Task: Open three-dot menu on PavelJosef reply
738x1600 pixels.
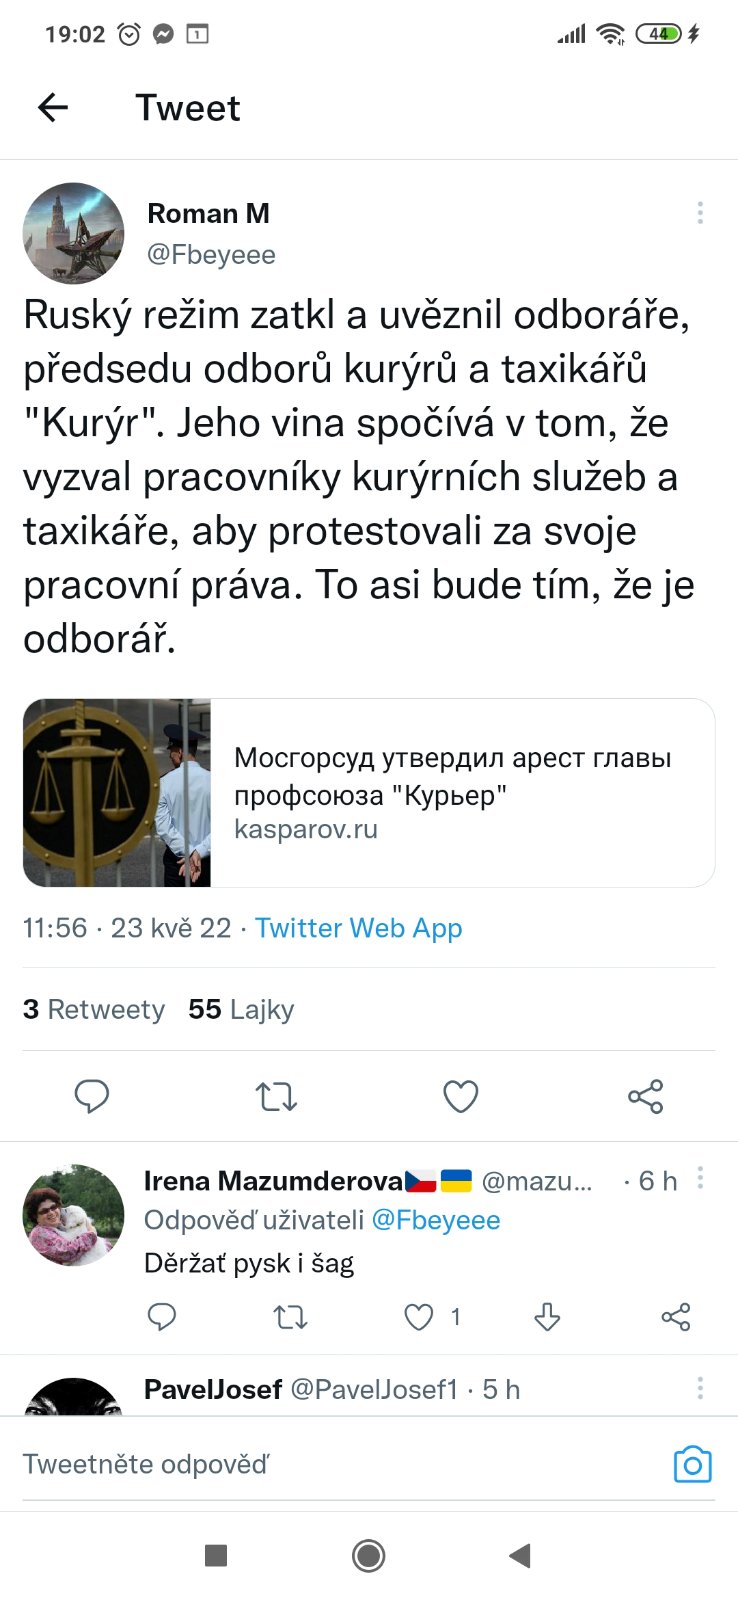Action: click(700, 1388)
